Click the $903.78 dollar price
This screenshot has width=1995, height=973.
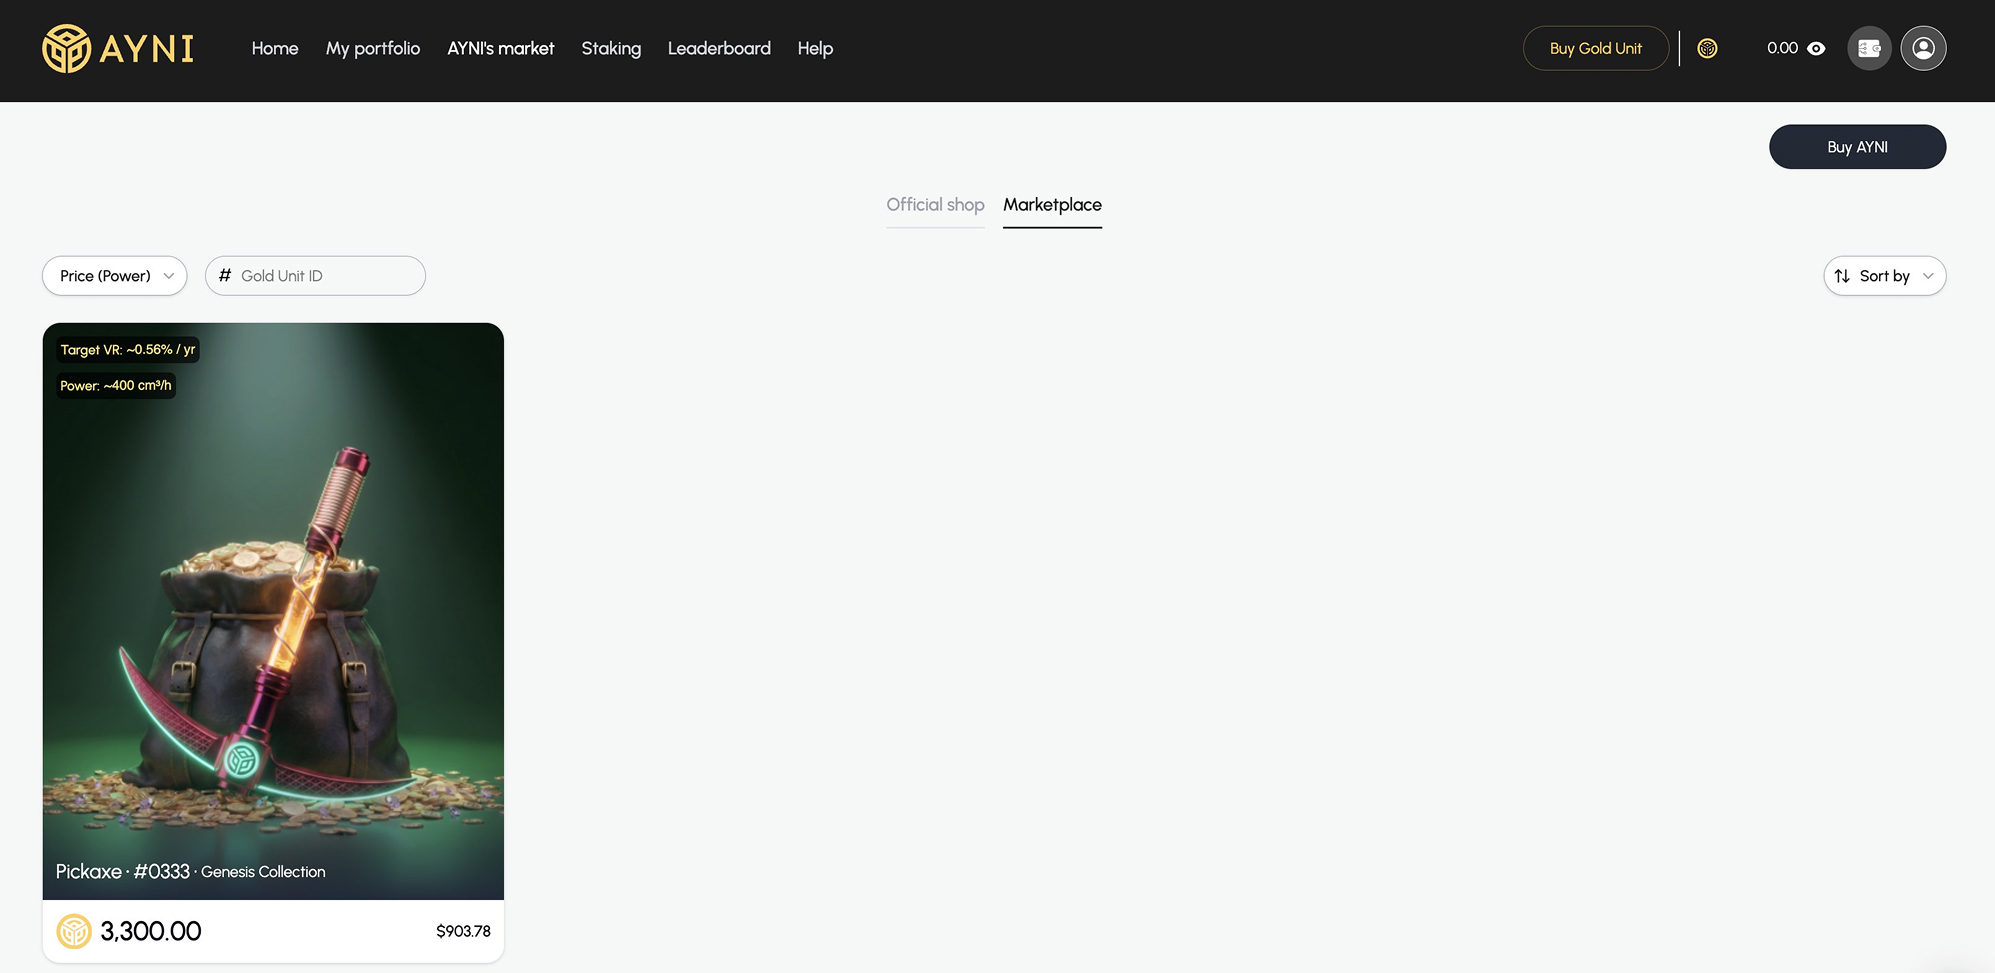click(463, 931)
